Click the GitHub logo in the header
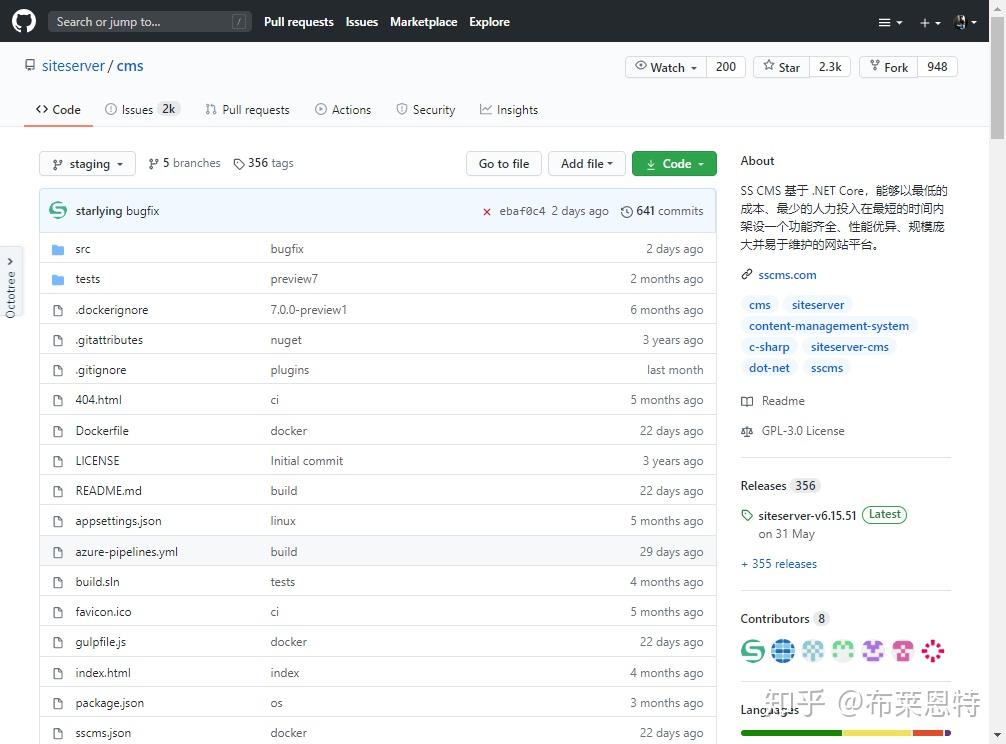This screenshot has width=1006, height=744. [x=23, y=21]
